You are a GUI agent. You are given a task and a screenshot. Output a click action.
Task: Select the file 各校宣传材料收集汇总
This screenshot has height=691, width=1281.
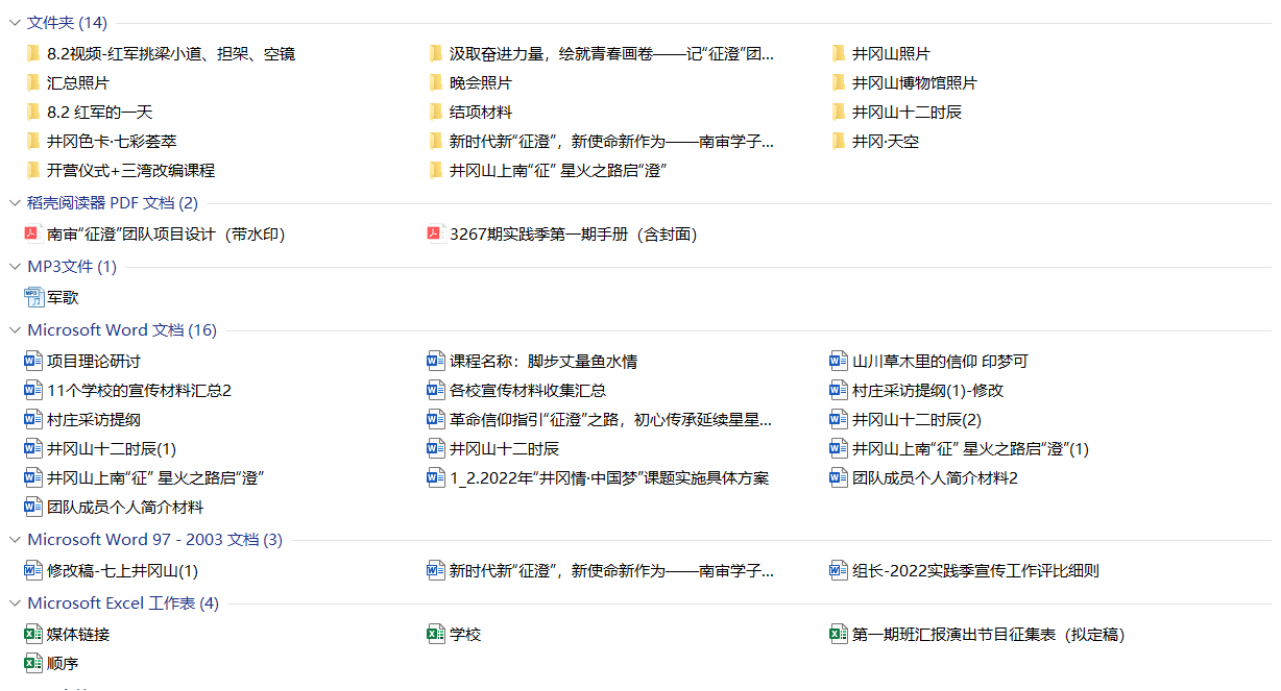pyautogui.click(x=527, y=390)
